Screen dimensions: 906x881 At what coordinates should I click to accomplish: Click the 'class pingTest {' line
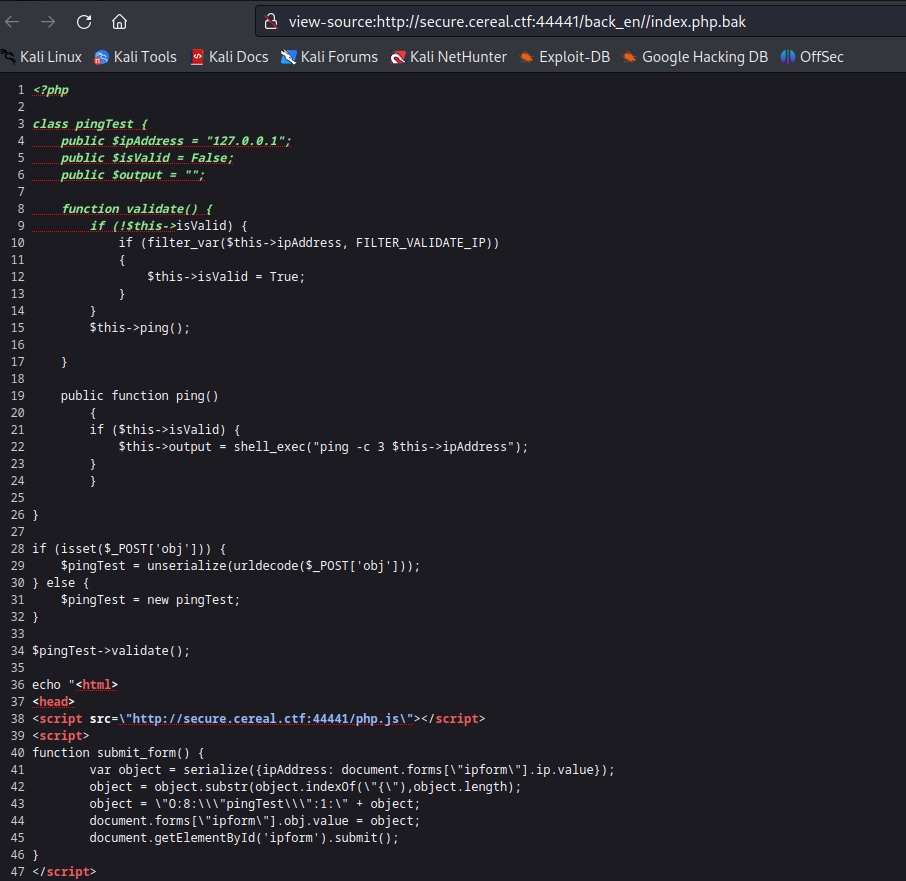[90, 124]
